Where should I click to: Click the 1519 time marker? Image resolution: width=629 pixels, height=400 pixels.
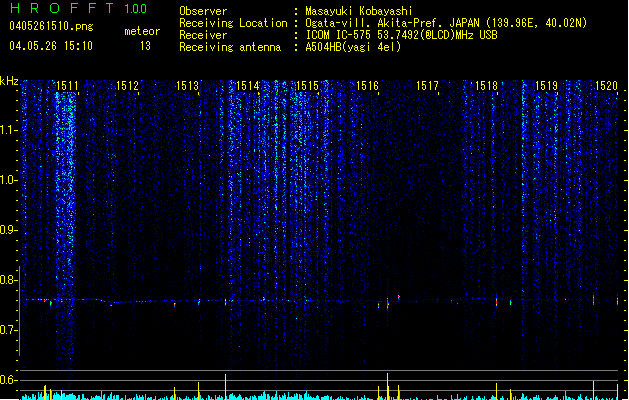(x=547, y=85)
